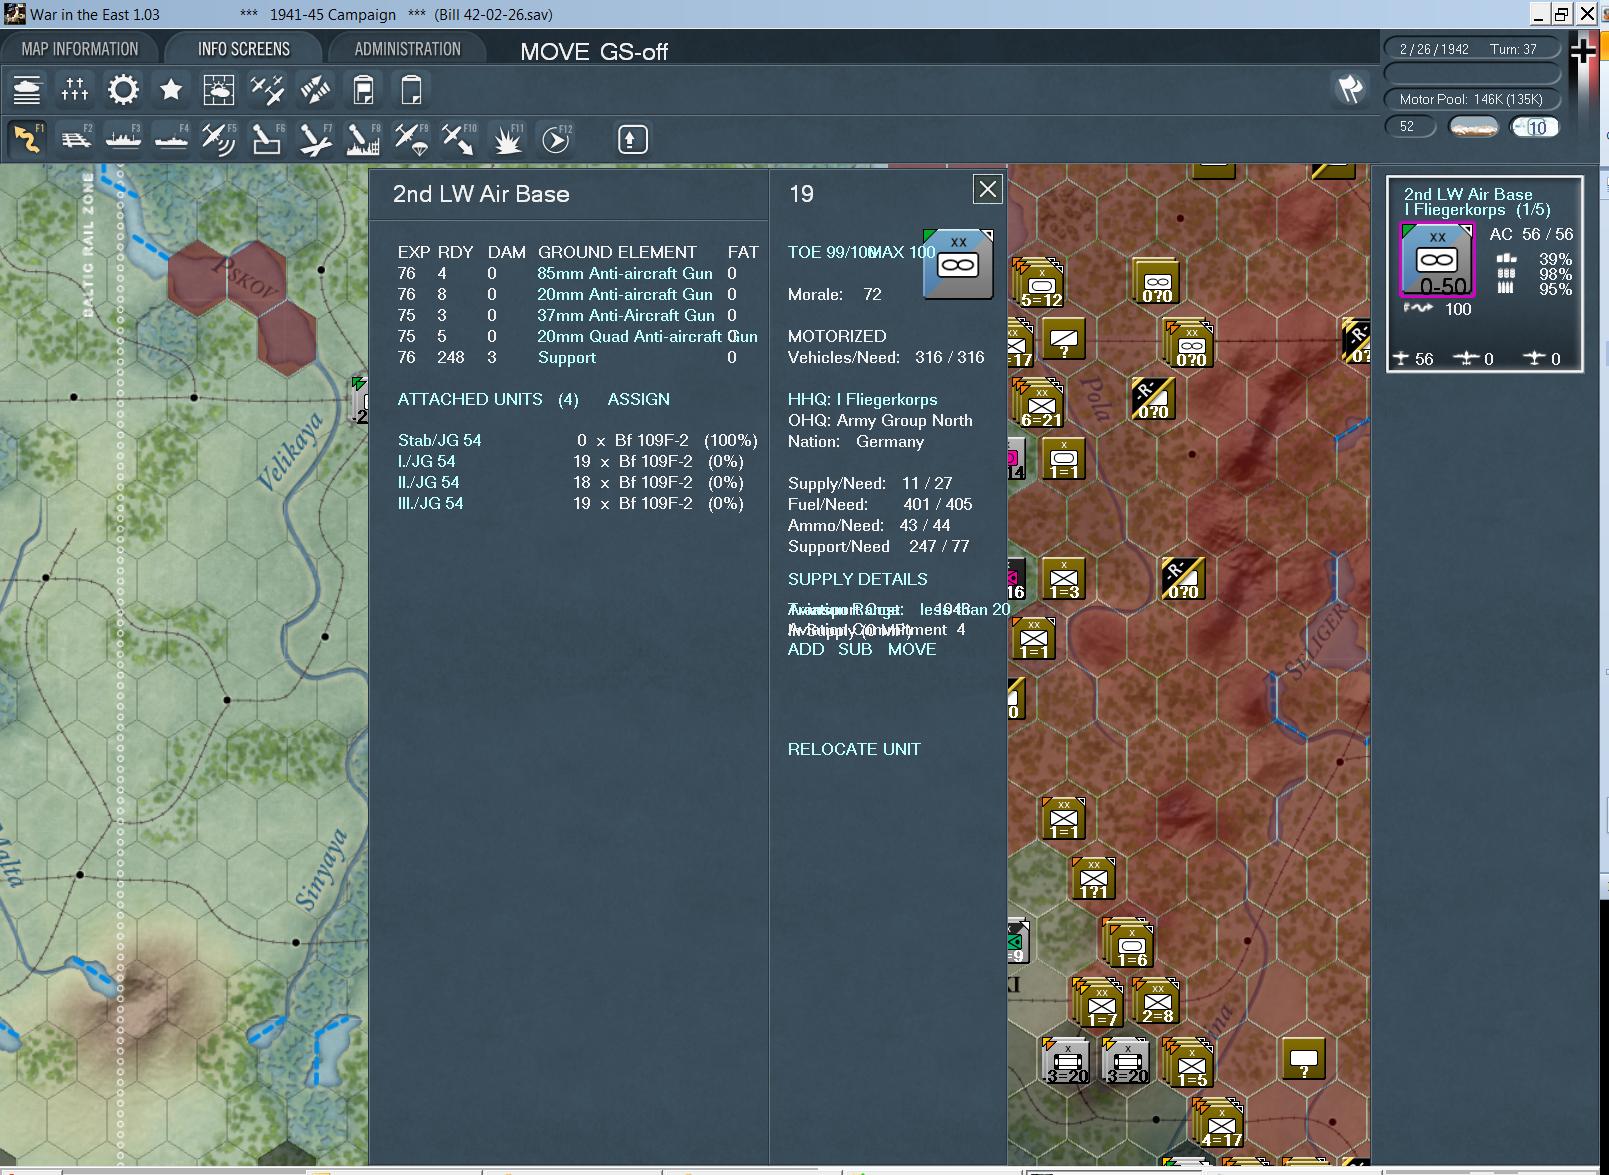Select the 4=17 unit stack on map
The image size is (1609, 1175).
point(1219,1122)
